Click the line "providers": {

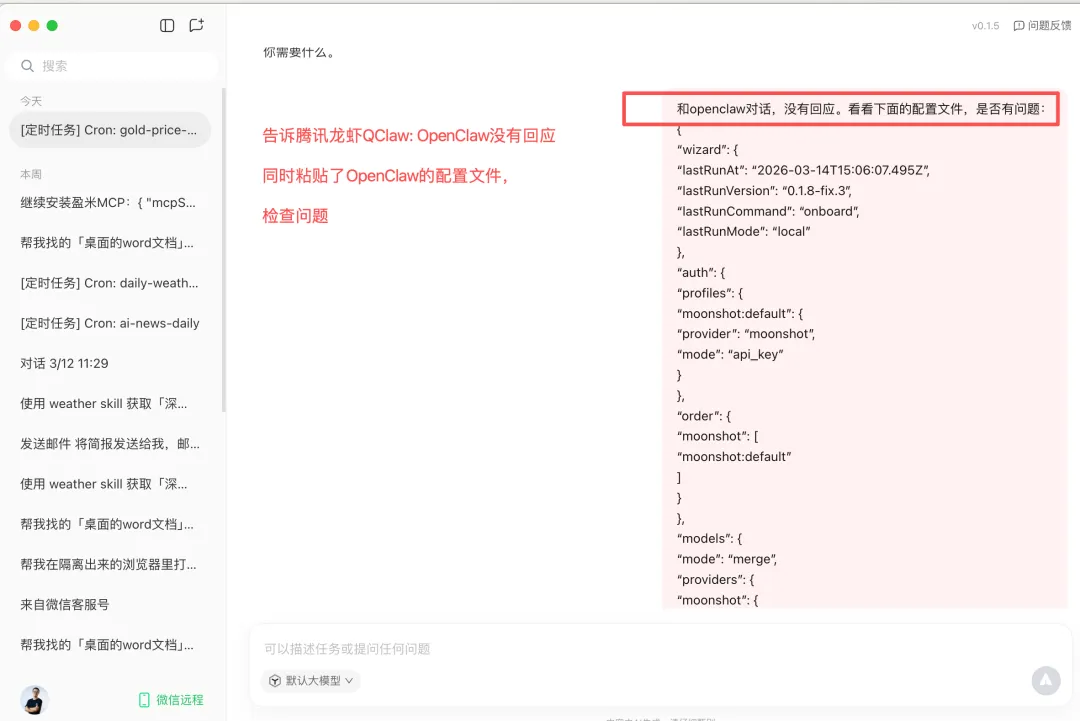(716, 580)
